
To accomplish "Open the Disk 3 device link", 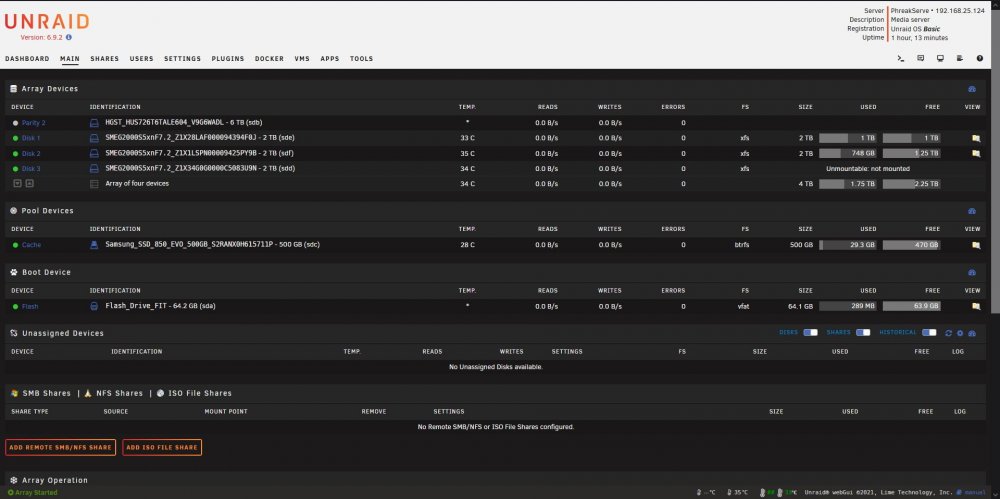I will [x=31, y=169].
